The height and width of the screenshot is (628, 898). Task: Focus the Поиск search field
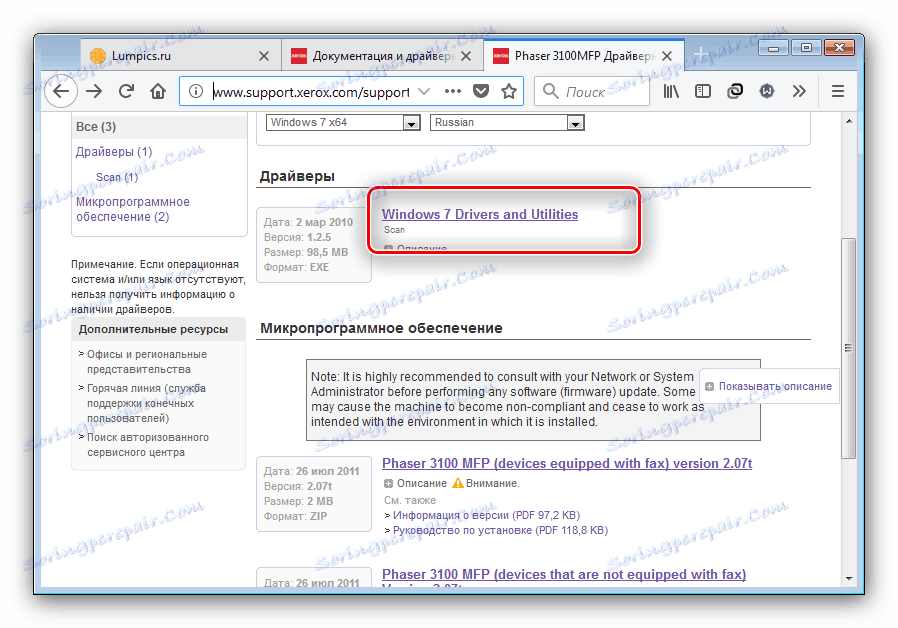pyautogui.click(x=592, y=92)
